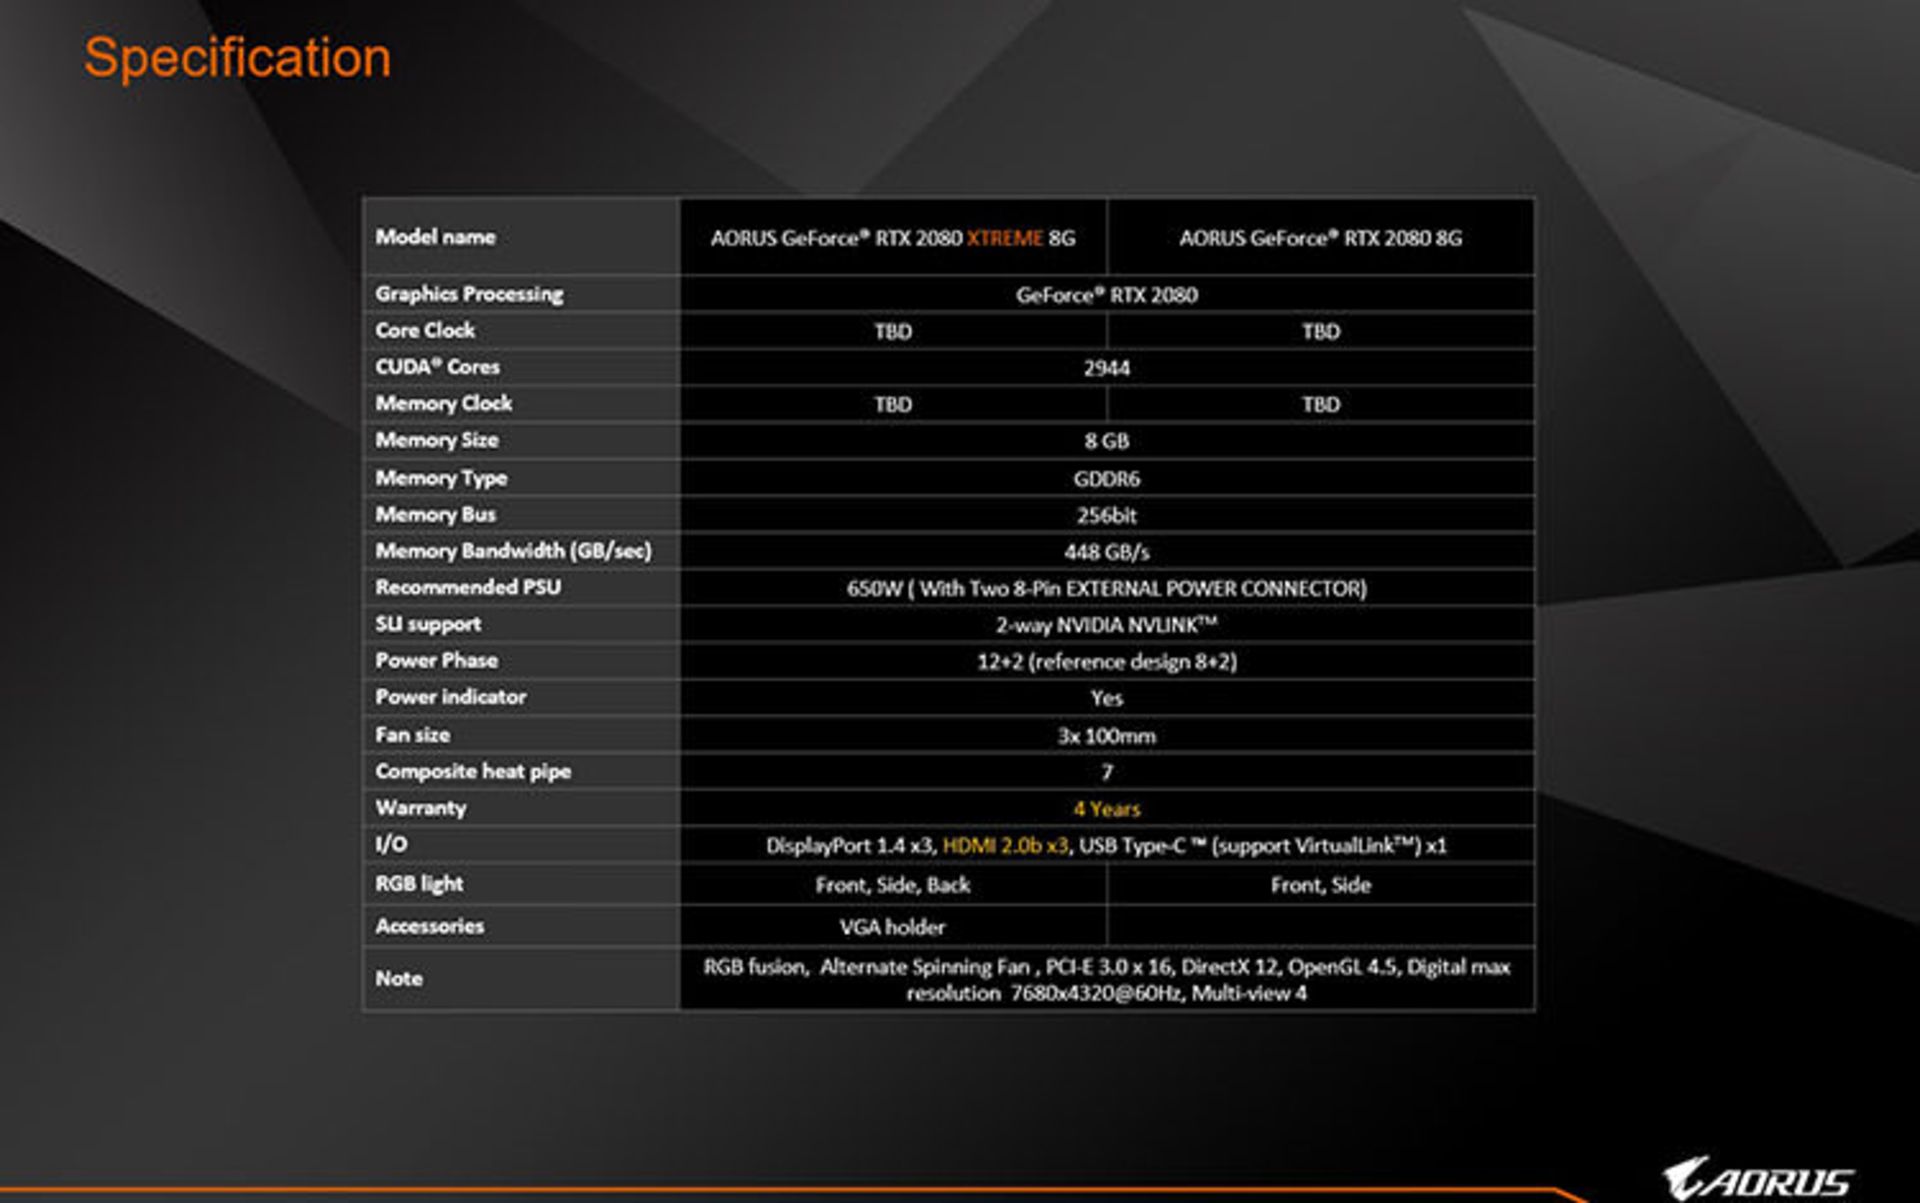
Task: Click 'Front, Side, Back' RGB value
Action: (893, 885)
